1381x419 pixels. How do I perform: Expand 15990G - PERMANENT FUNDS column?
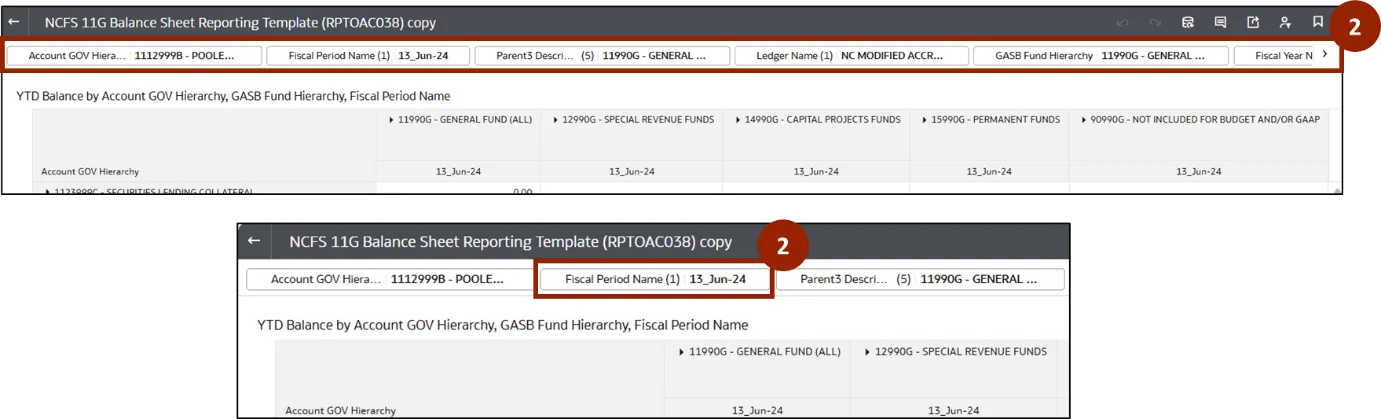[923, 120]
